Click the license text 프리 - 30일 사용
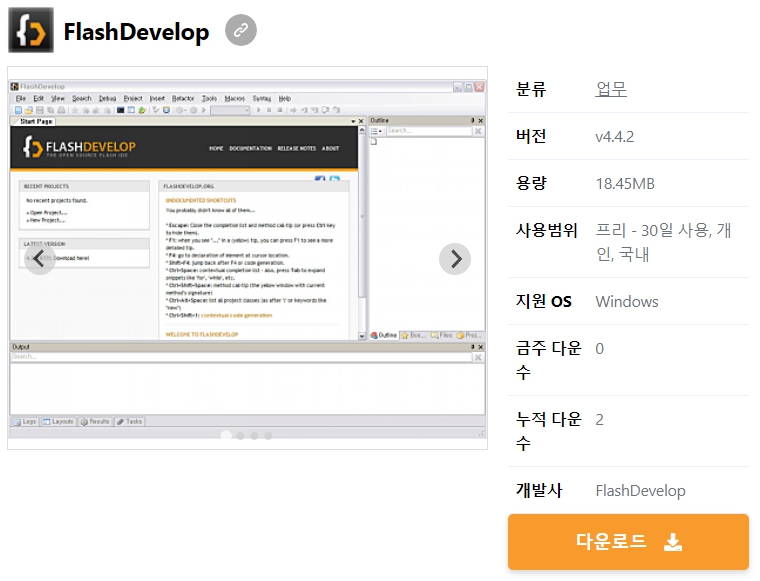 (x=652, y=230)
